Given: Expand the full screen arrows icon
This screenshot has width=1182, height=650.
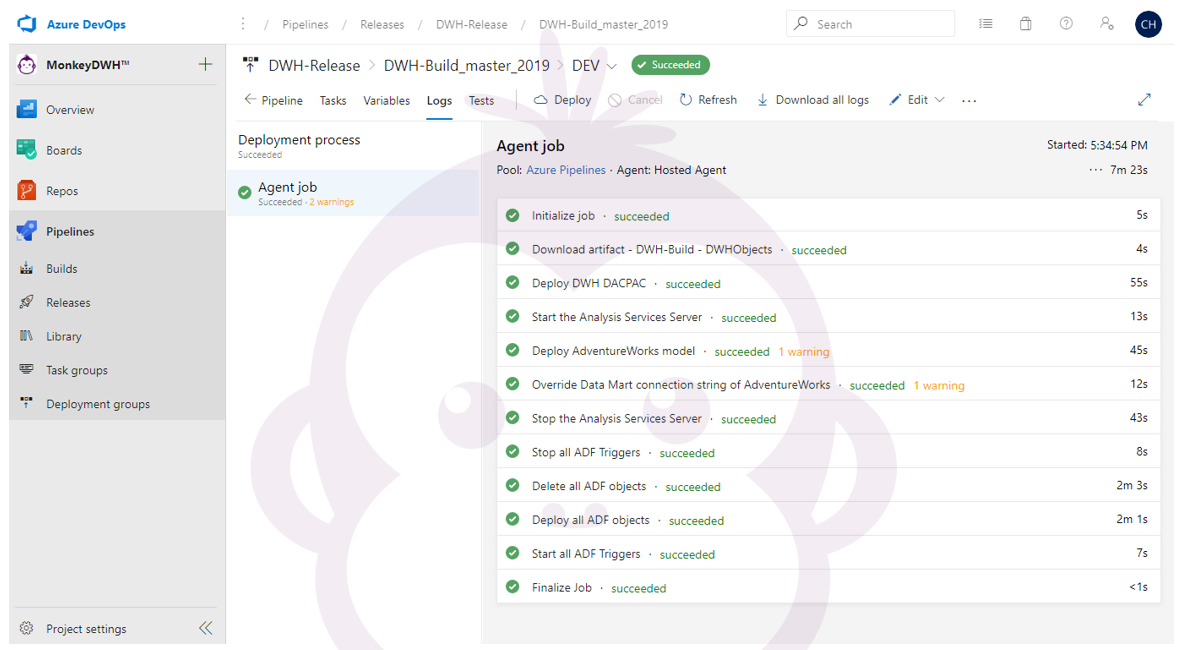Looking at the screenshot, I should coord(1144,100).
